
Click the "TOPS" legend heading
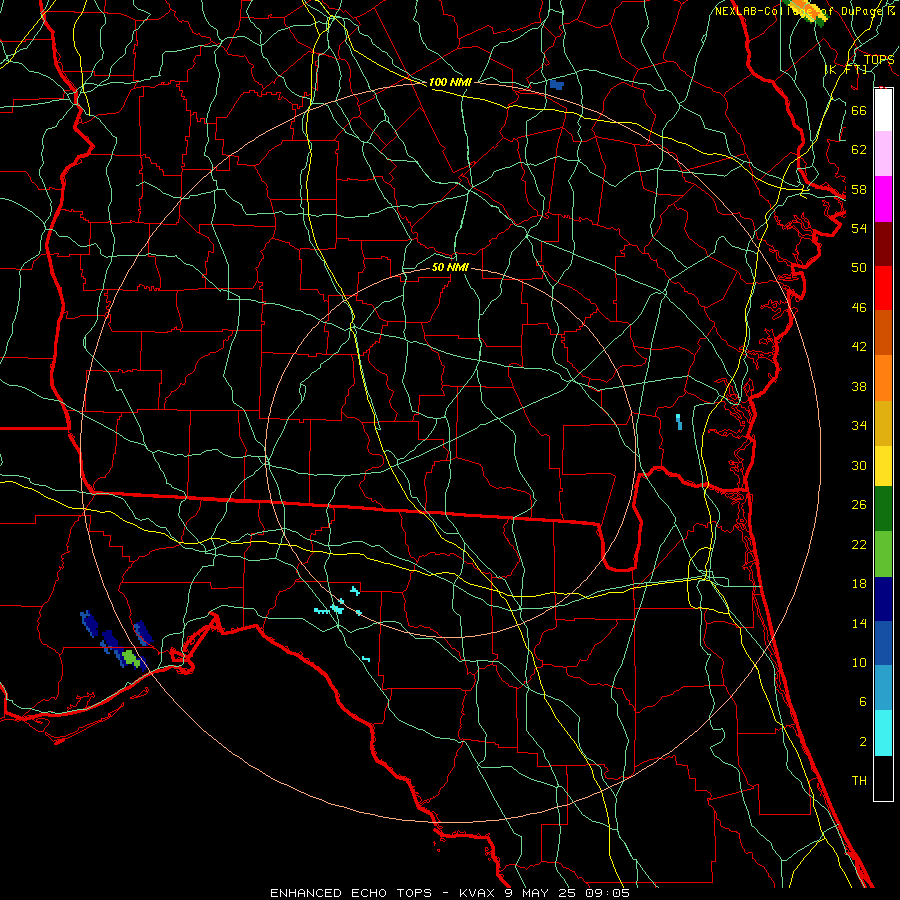pyautogui.click(x=879, y=60)
